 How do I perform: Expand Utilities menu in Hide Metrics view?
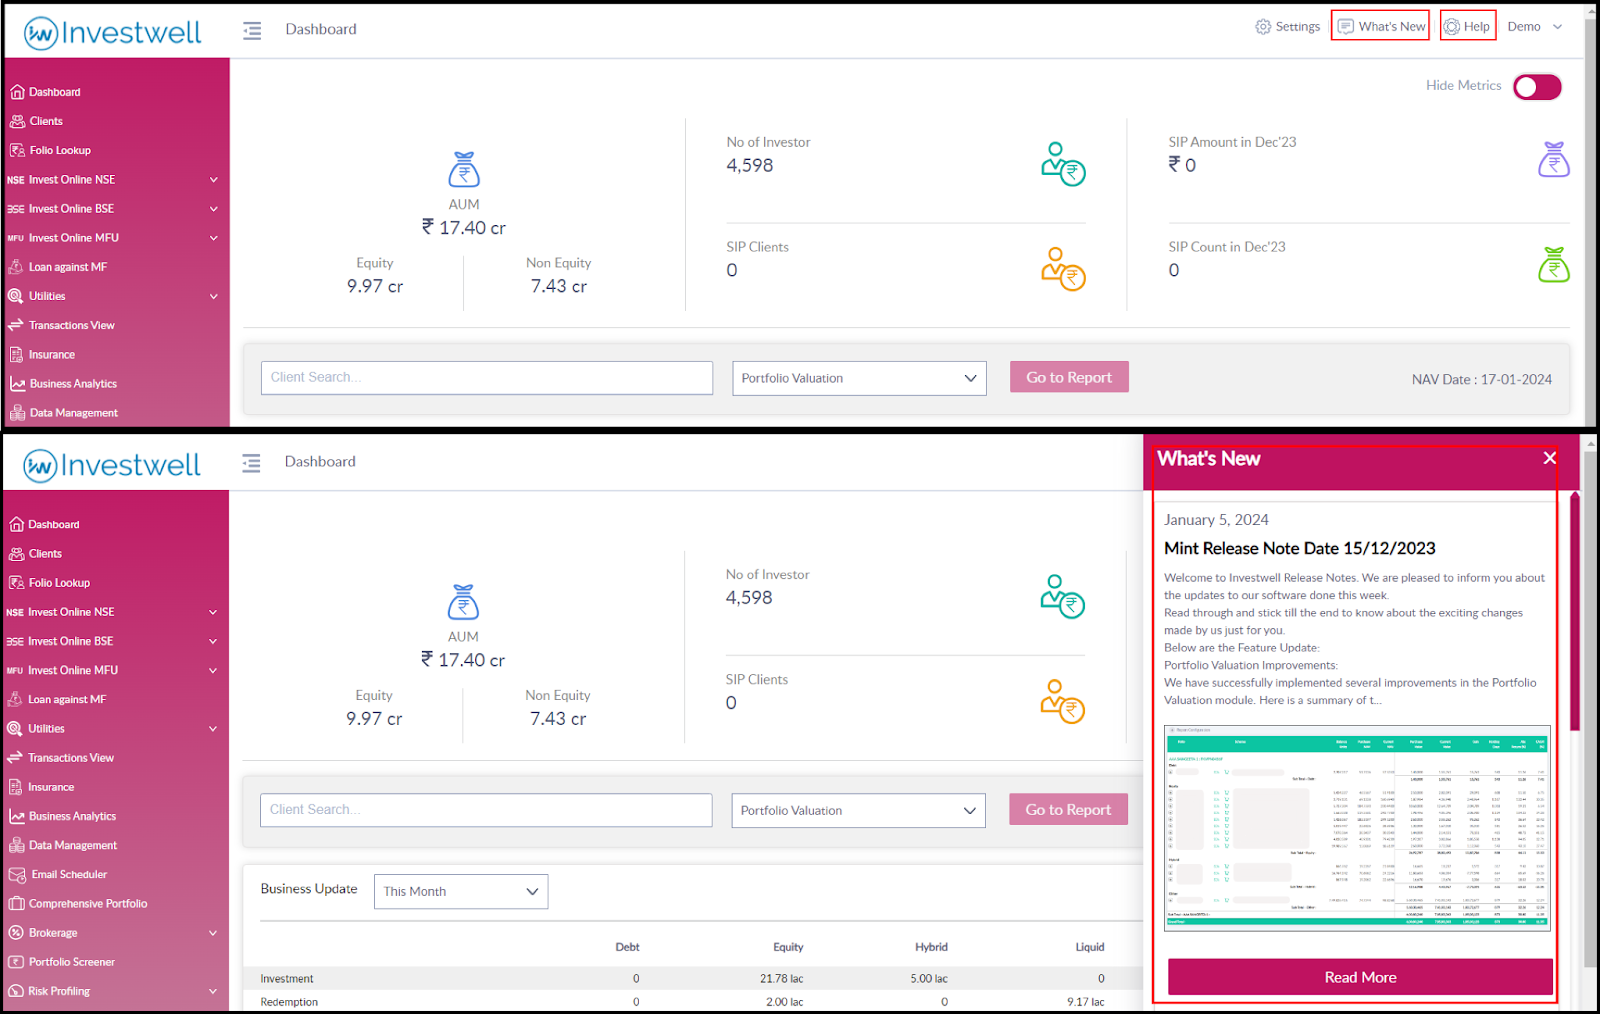click(x=114, y=296)
